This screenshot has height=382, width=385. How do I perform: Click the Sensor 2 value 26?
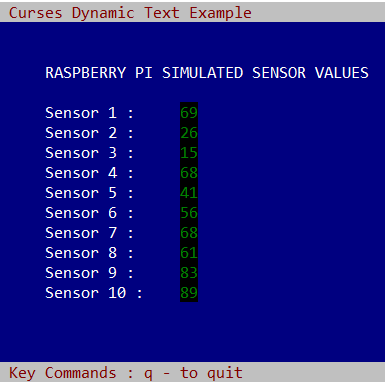tap(189, 133)
